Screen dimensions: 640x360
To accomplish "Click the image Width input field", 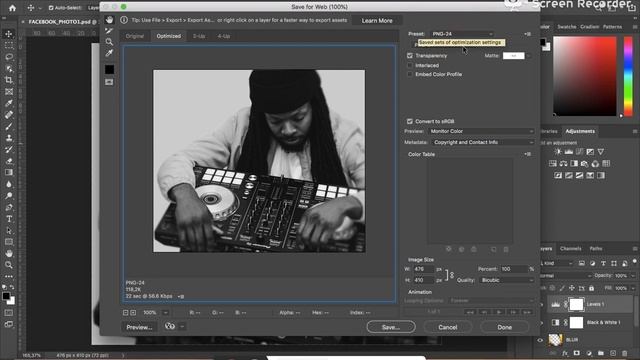I will pos(423,269).
